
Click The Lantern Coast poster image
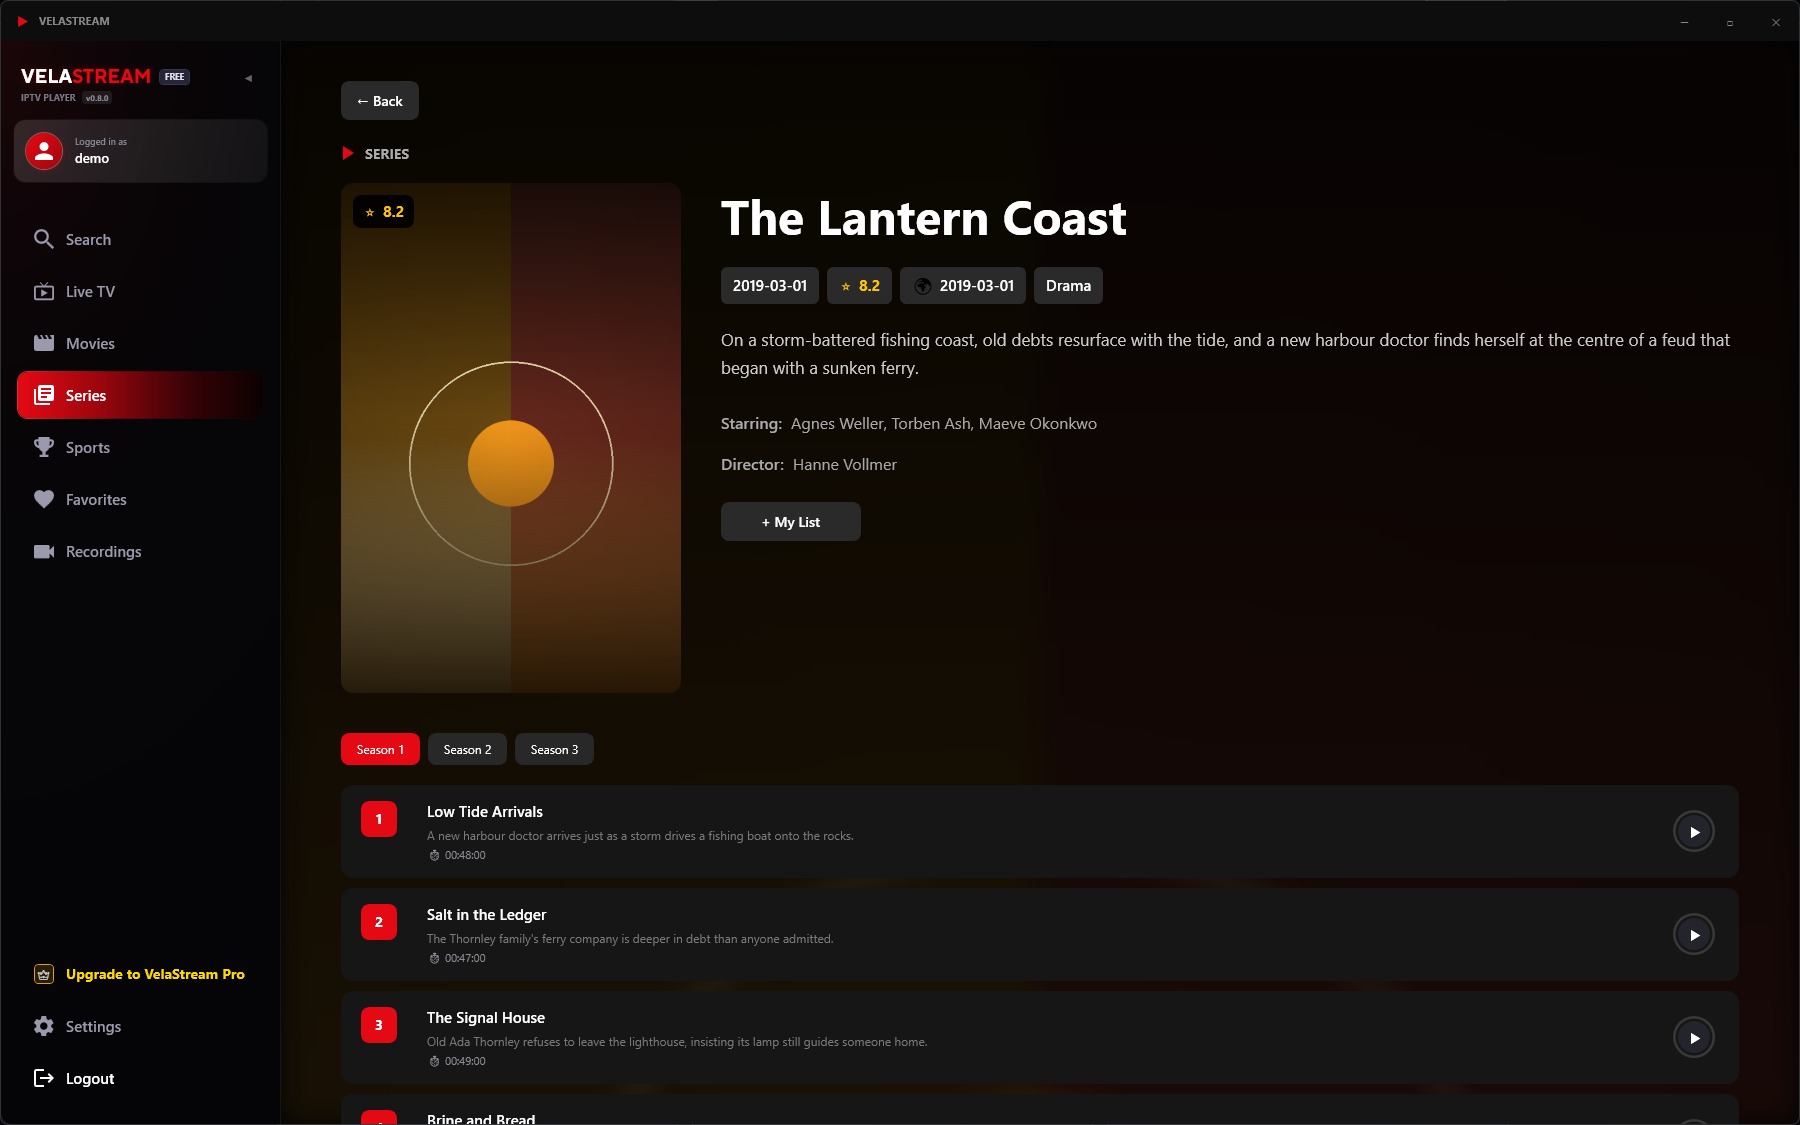[511, 438]
